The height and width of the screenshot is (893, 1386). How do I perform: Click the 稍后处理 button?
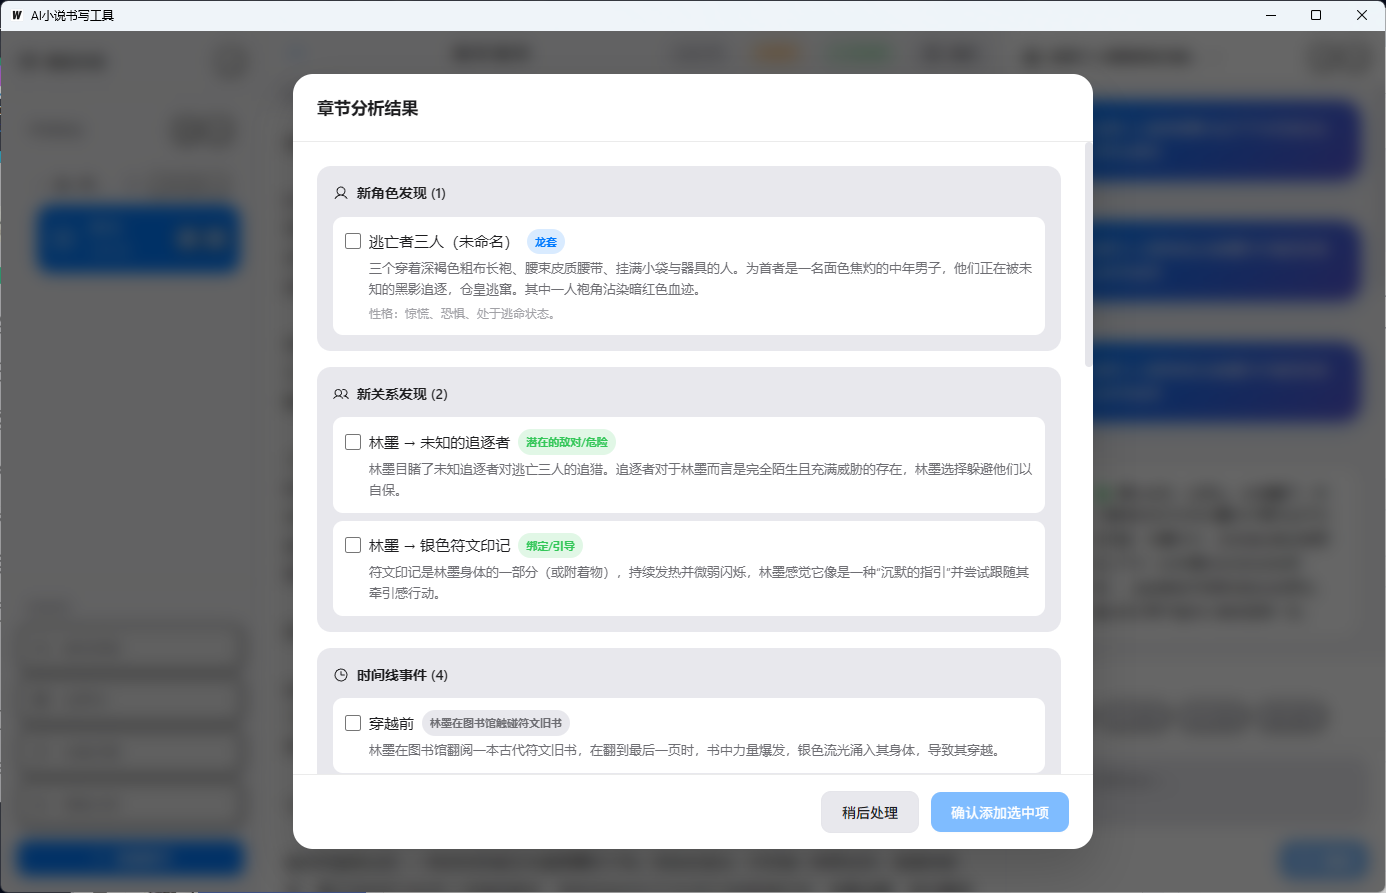(869, 813)
